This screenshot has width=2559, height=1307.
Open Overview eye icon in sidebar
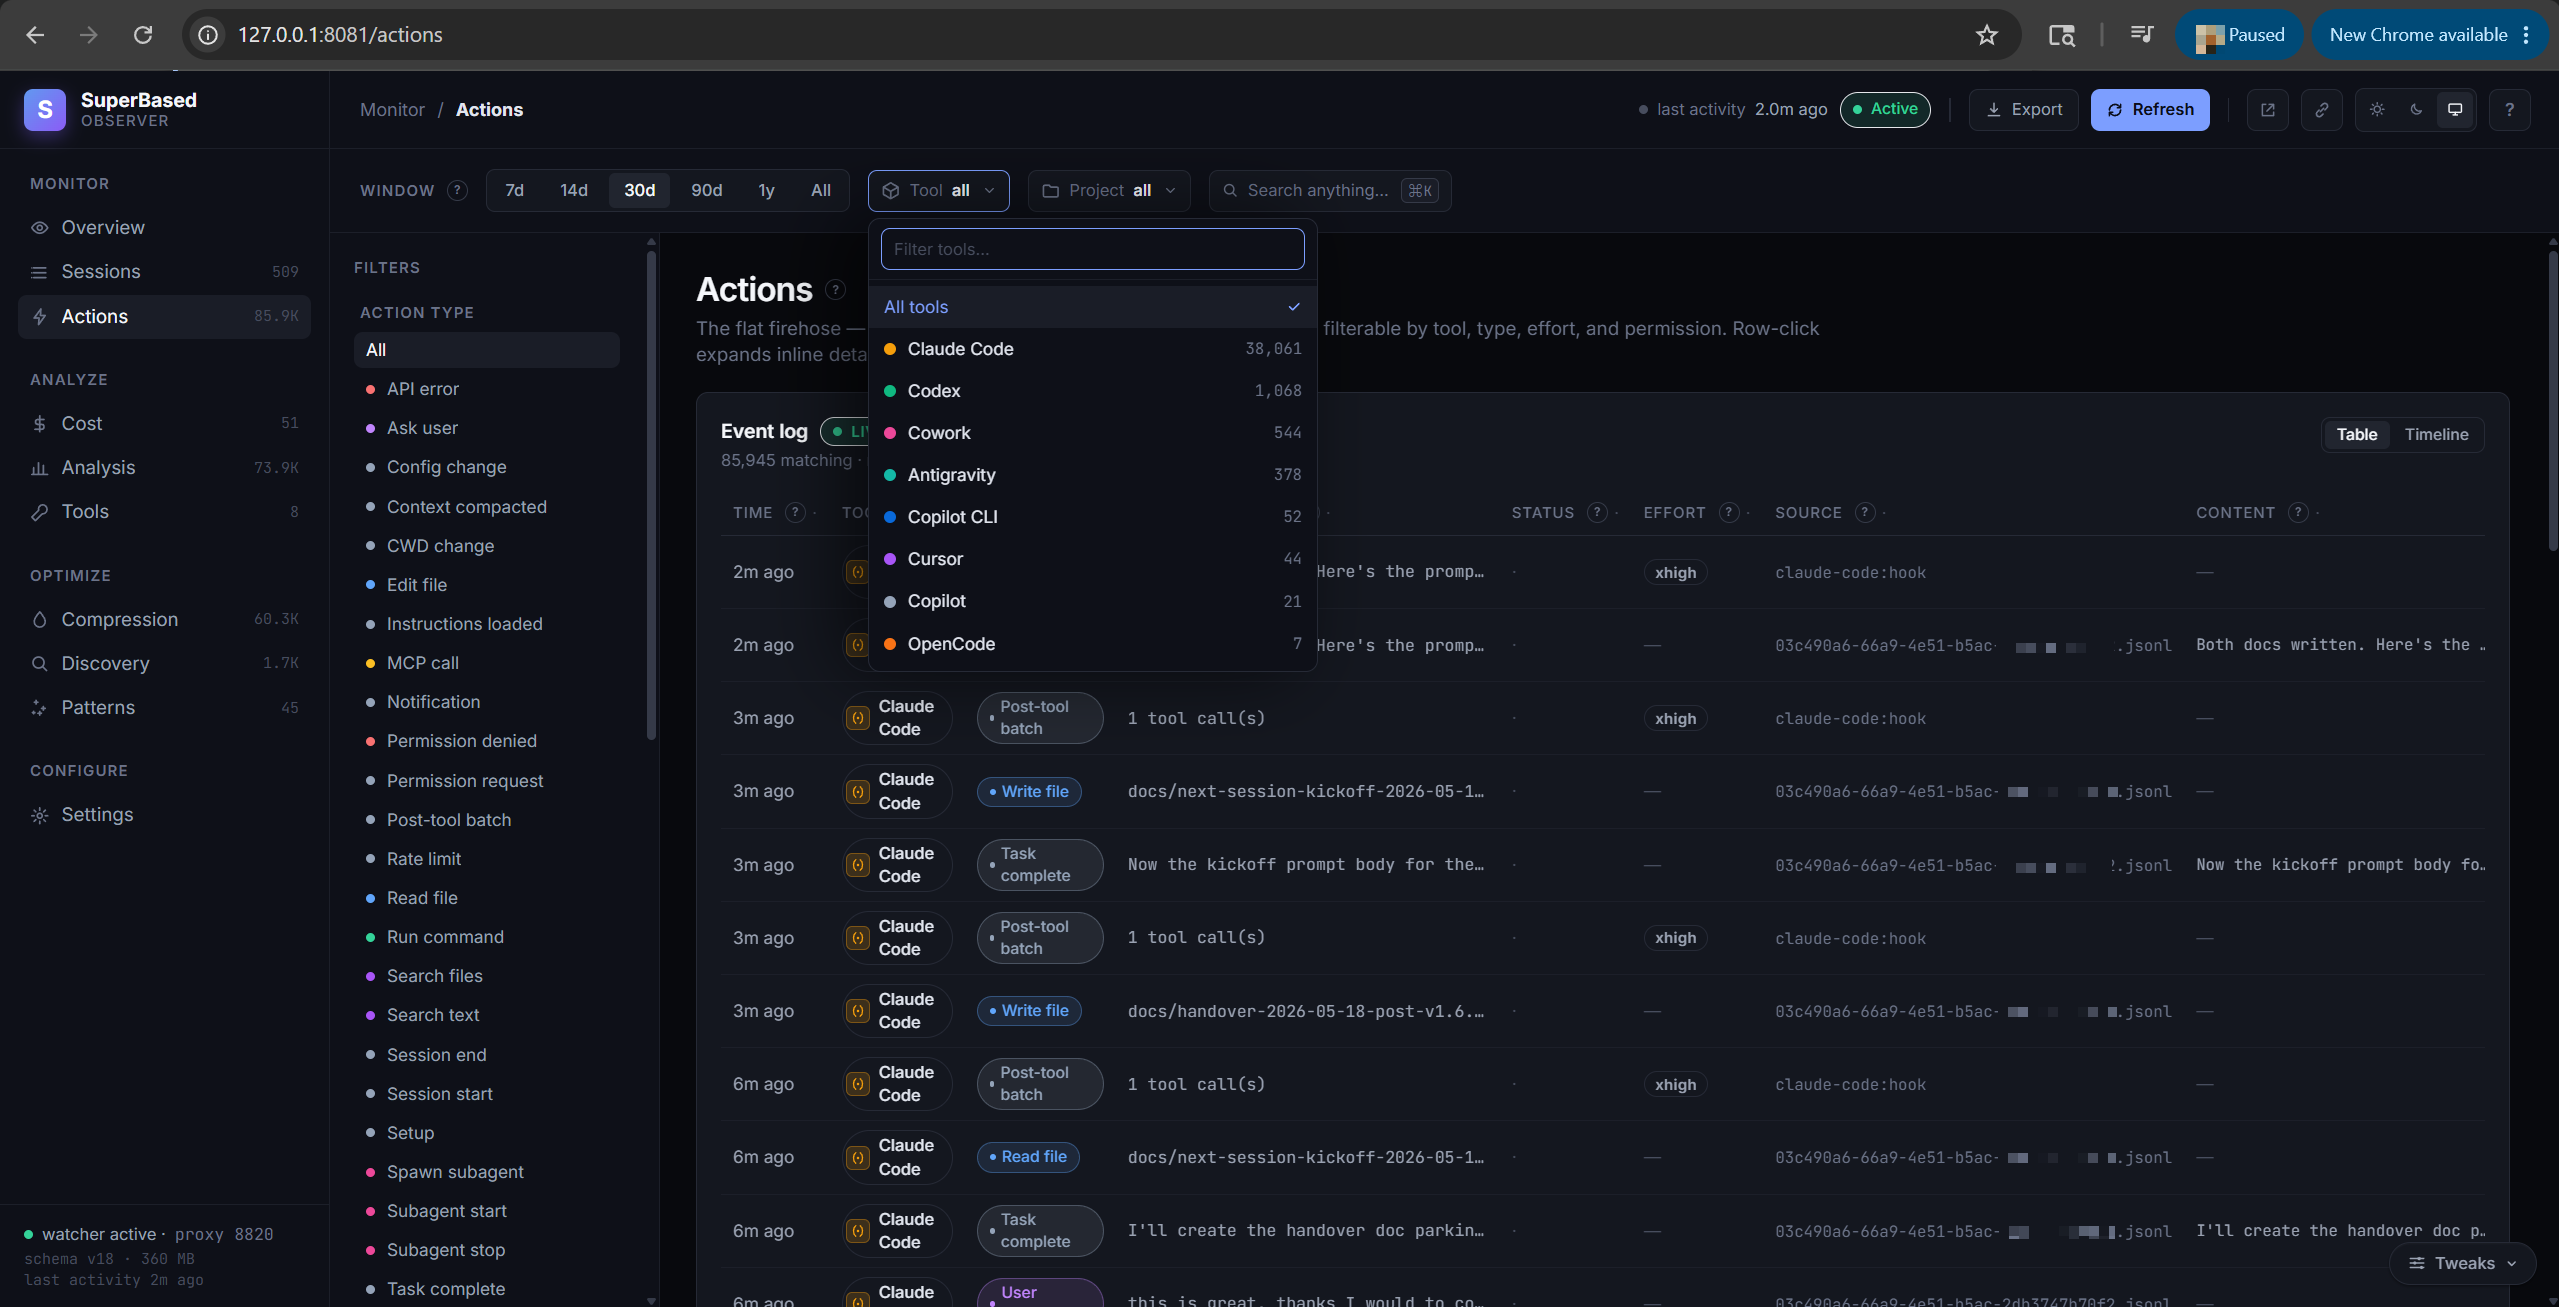(39, 228)
